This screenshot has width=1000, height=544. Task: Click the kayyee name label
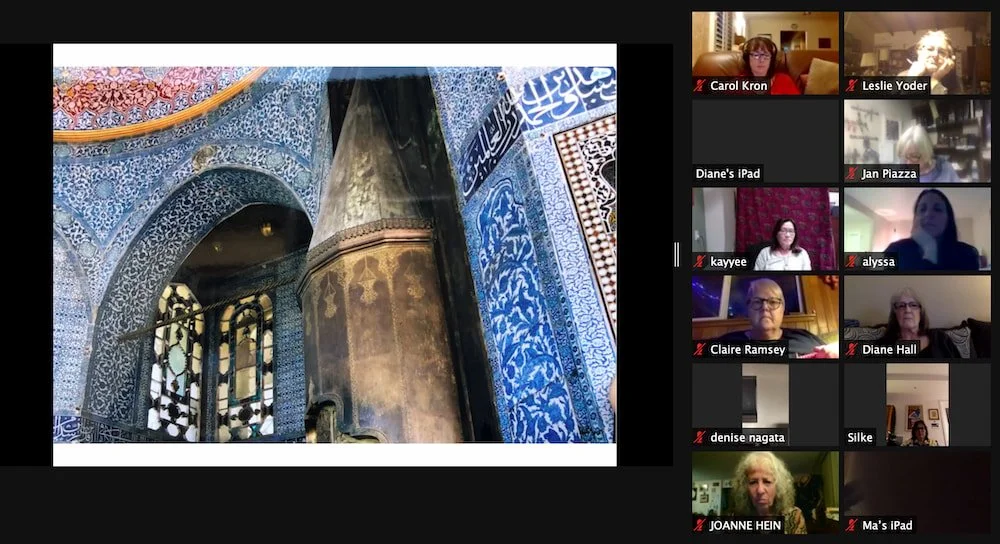(728, 261)
